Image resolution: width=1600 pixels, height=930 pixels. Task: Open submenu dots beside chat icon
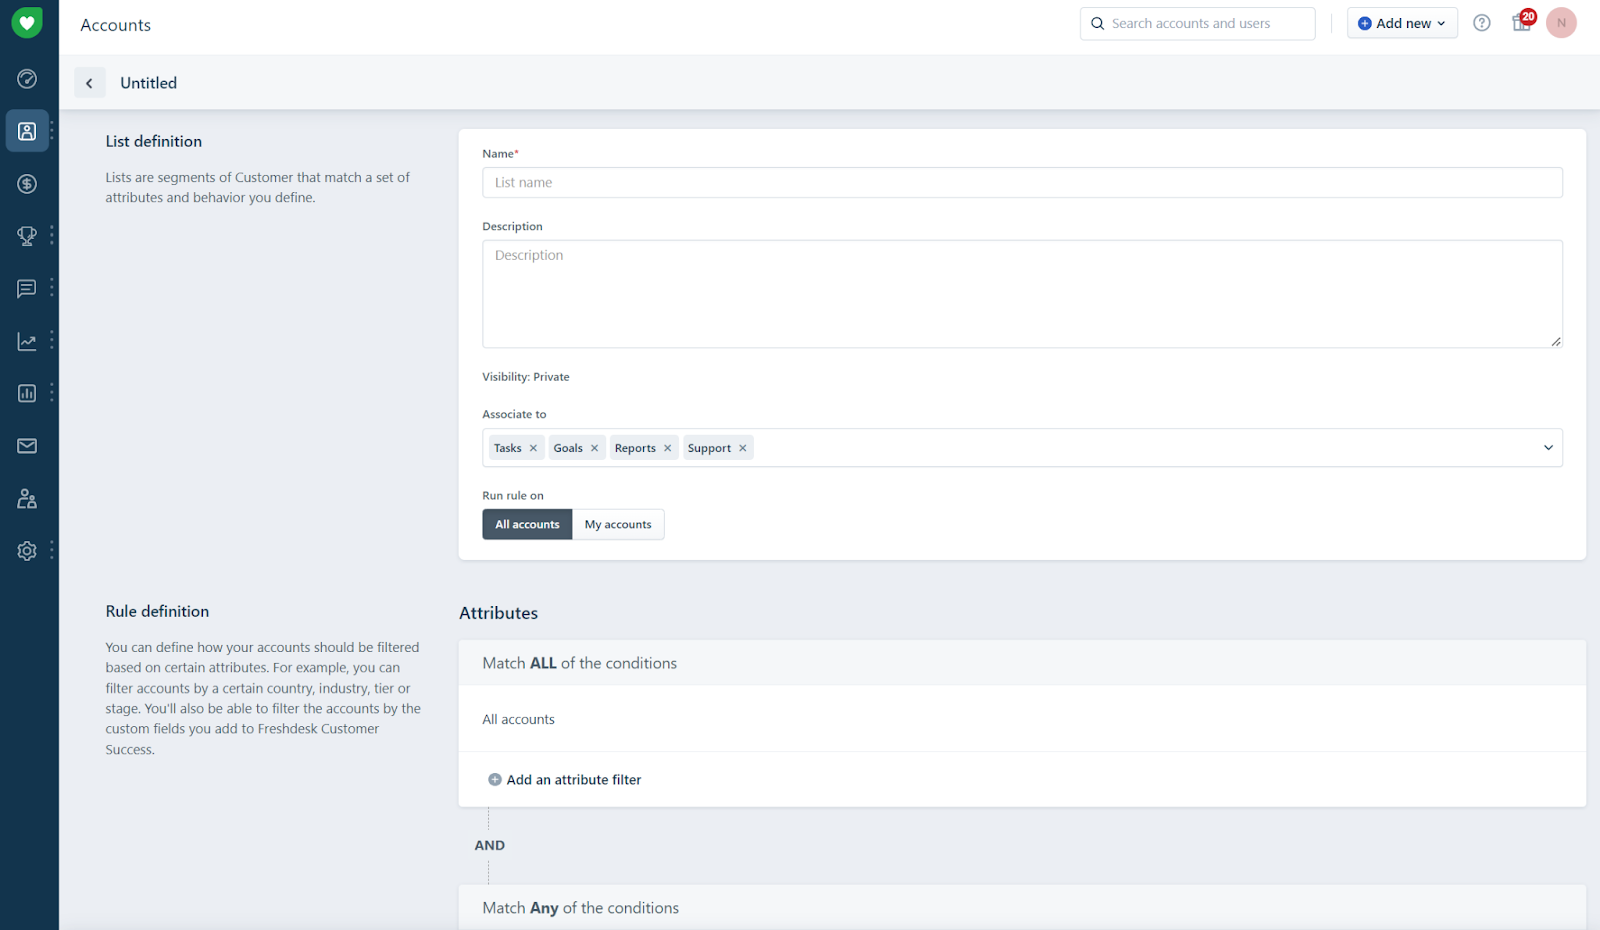tap(52, 288)
